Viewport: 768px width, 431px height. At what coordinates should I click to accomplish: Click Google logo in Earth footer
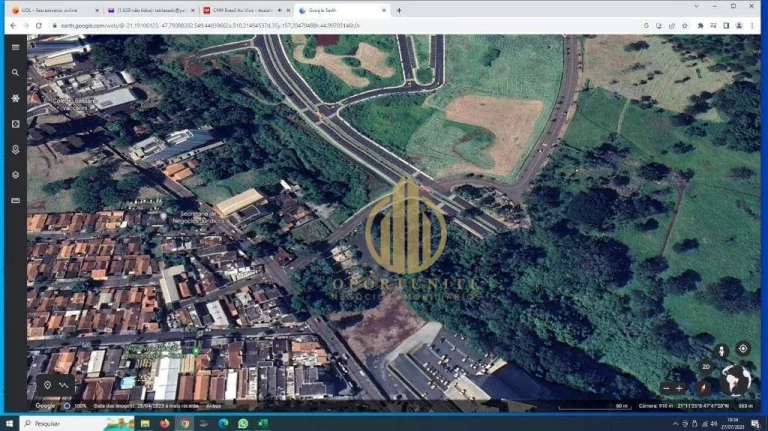45,406
